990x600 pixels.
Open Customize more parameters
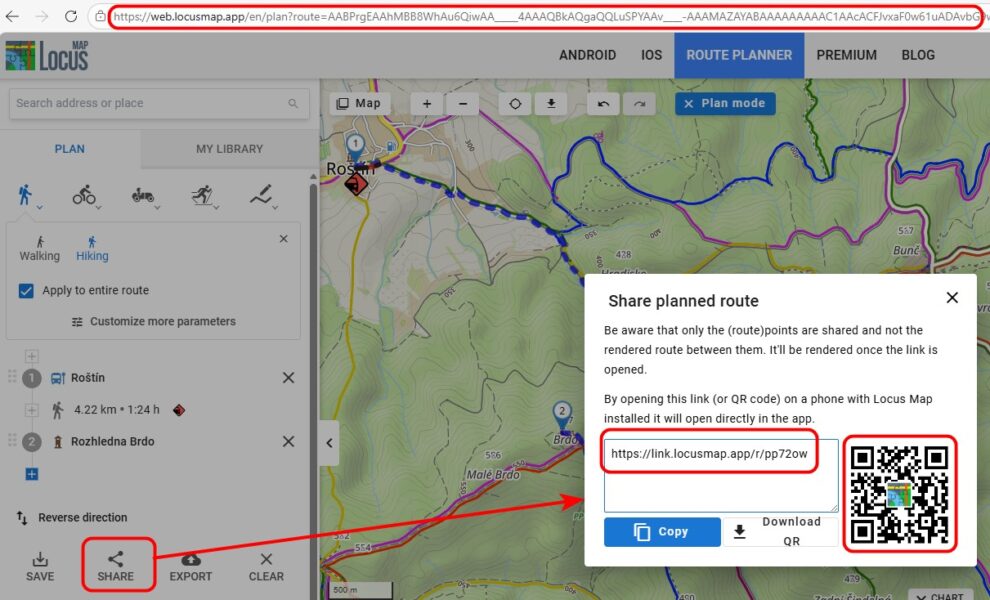153,322
